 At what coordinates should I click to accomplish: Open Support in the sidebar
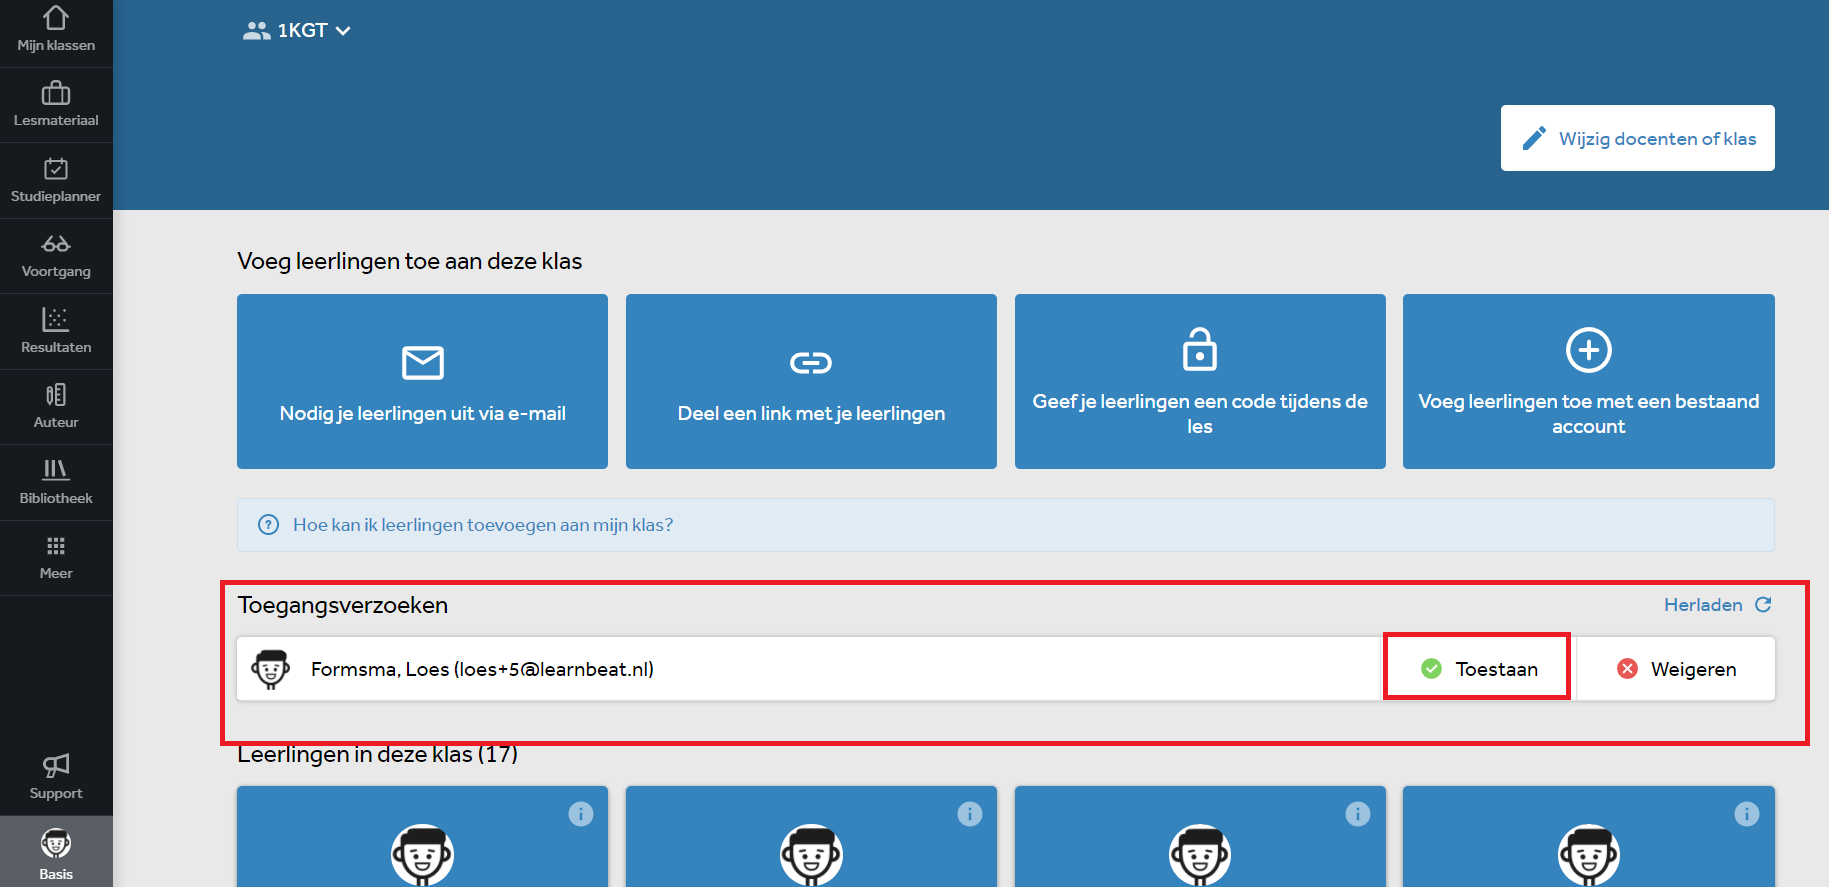56,777
